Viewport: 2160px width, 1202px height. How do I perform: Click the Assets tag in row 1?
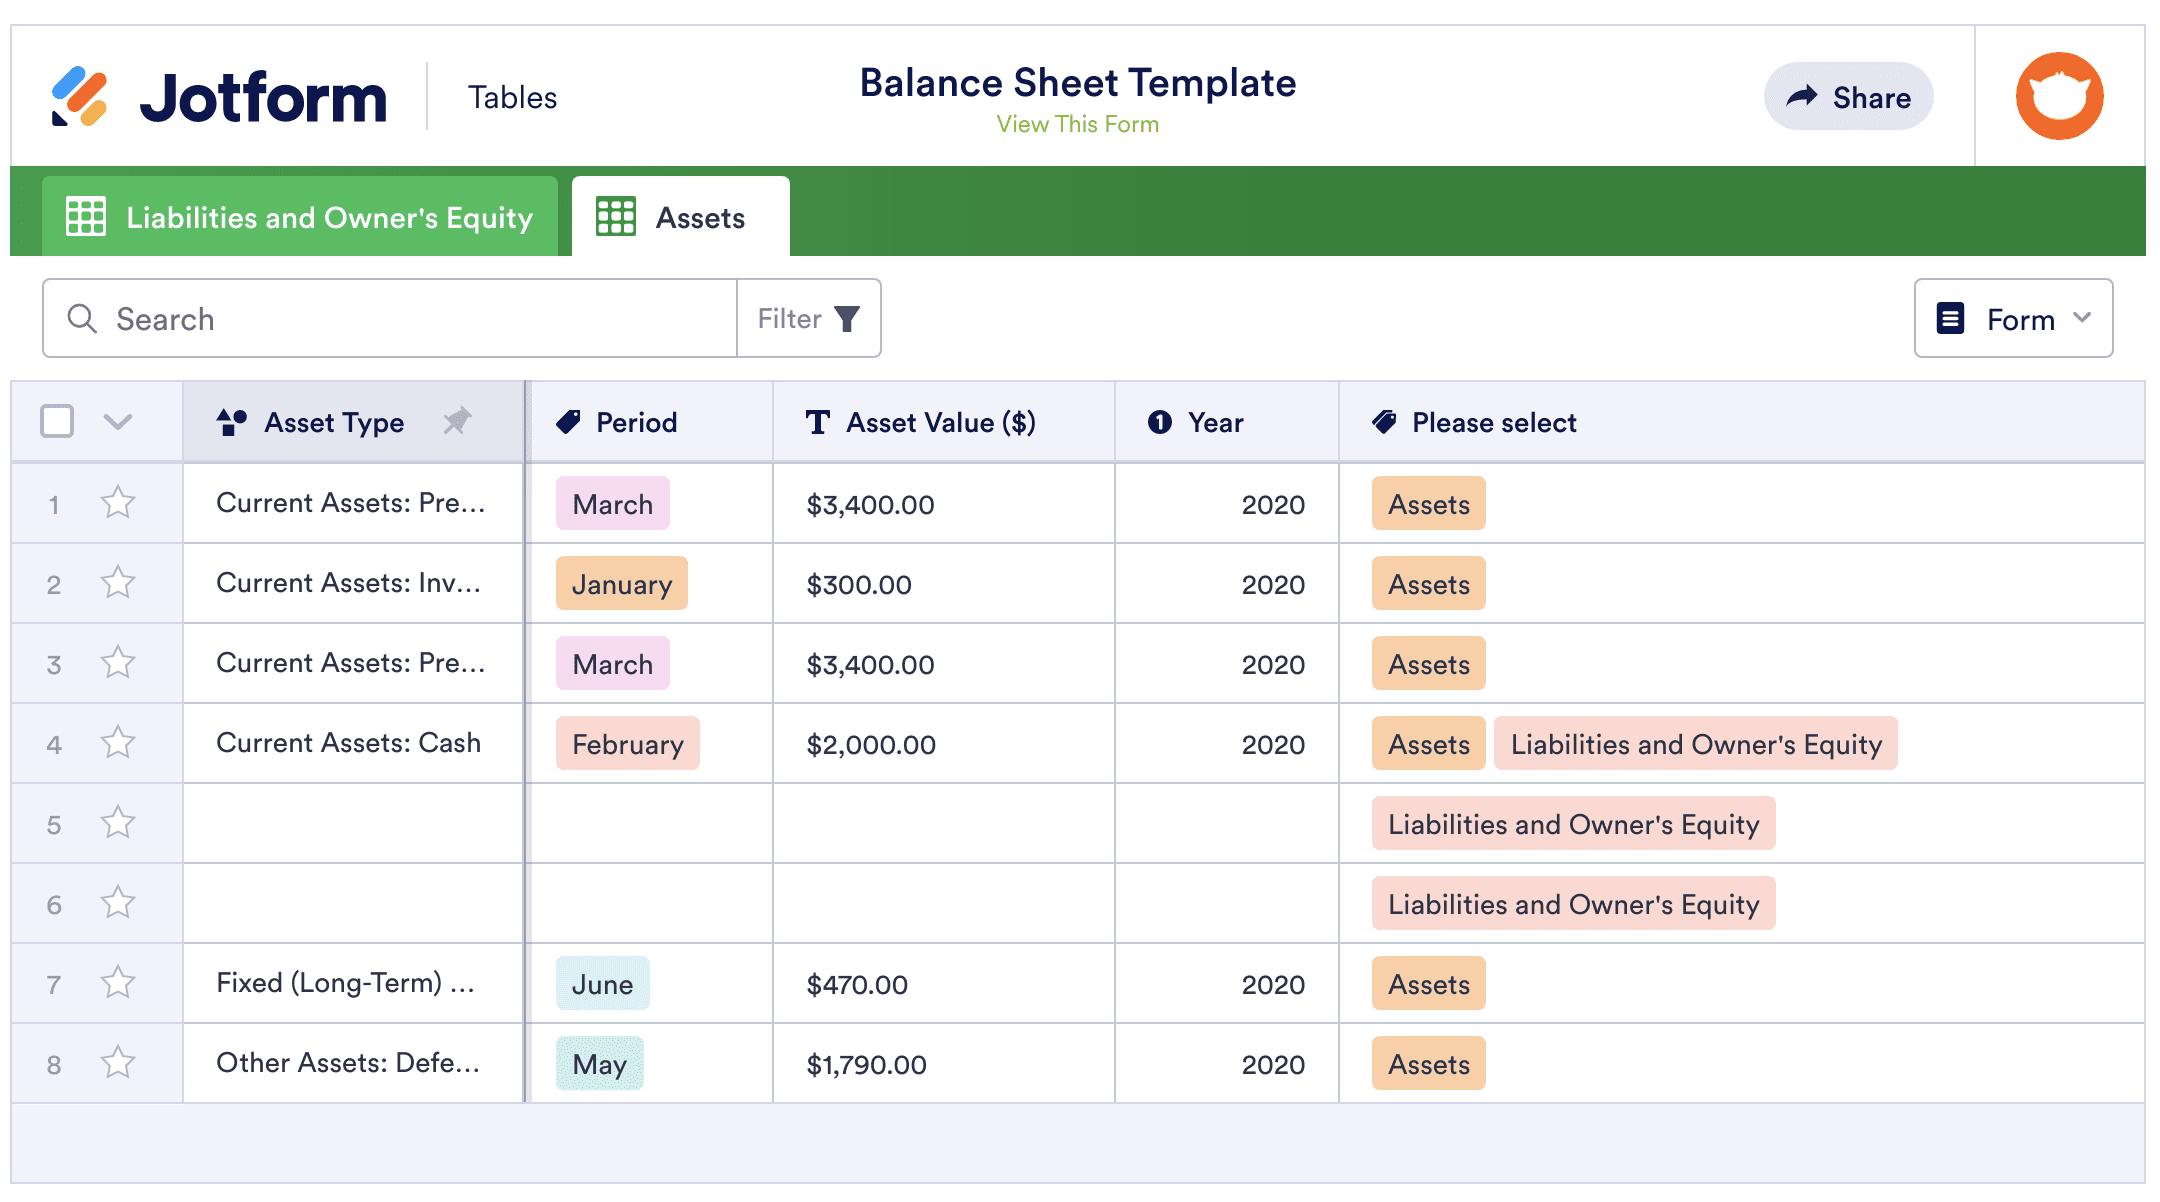click(x=1428, y=503)
